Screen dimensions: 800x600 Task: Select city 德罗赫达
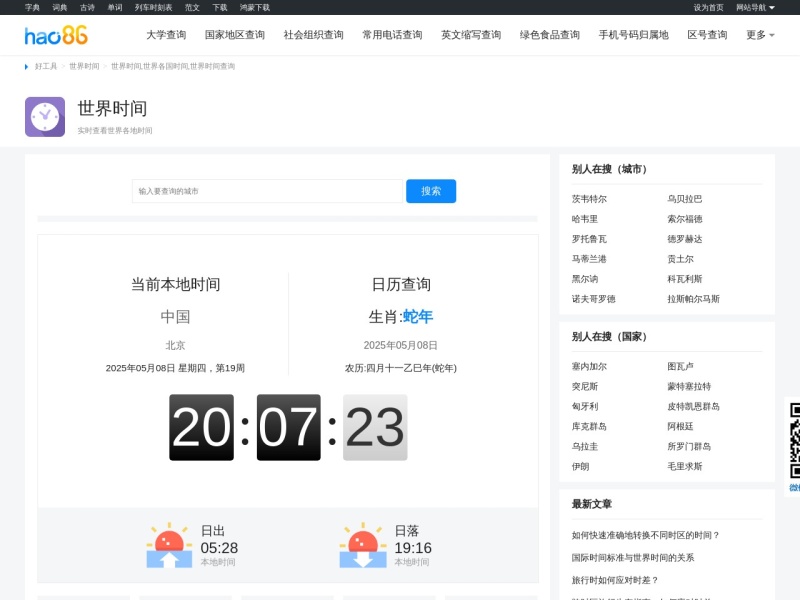tap(685, 239)
